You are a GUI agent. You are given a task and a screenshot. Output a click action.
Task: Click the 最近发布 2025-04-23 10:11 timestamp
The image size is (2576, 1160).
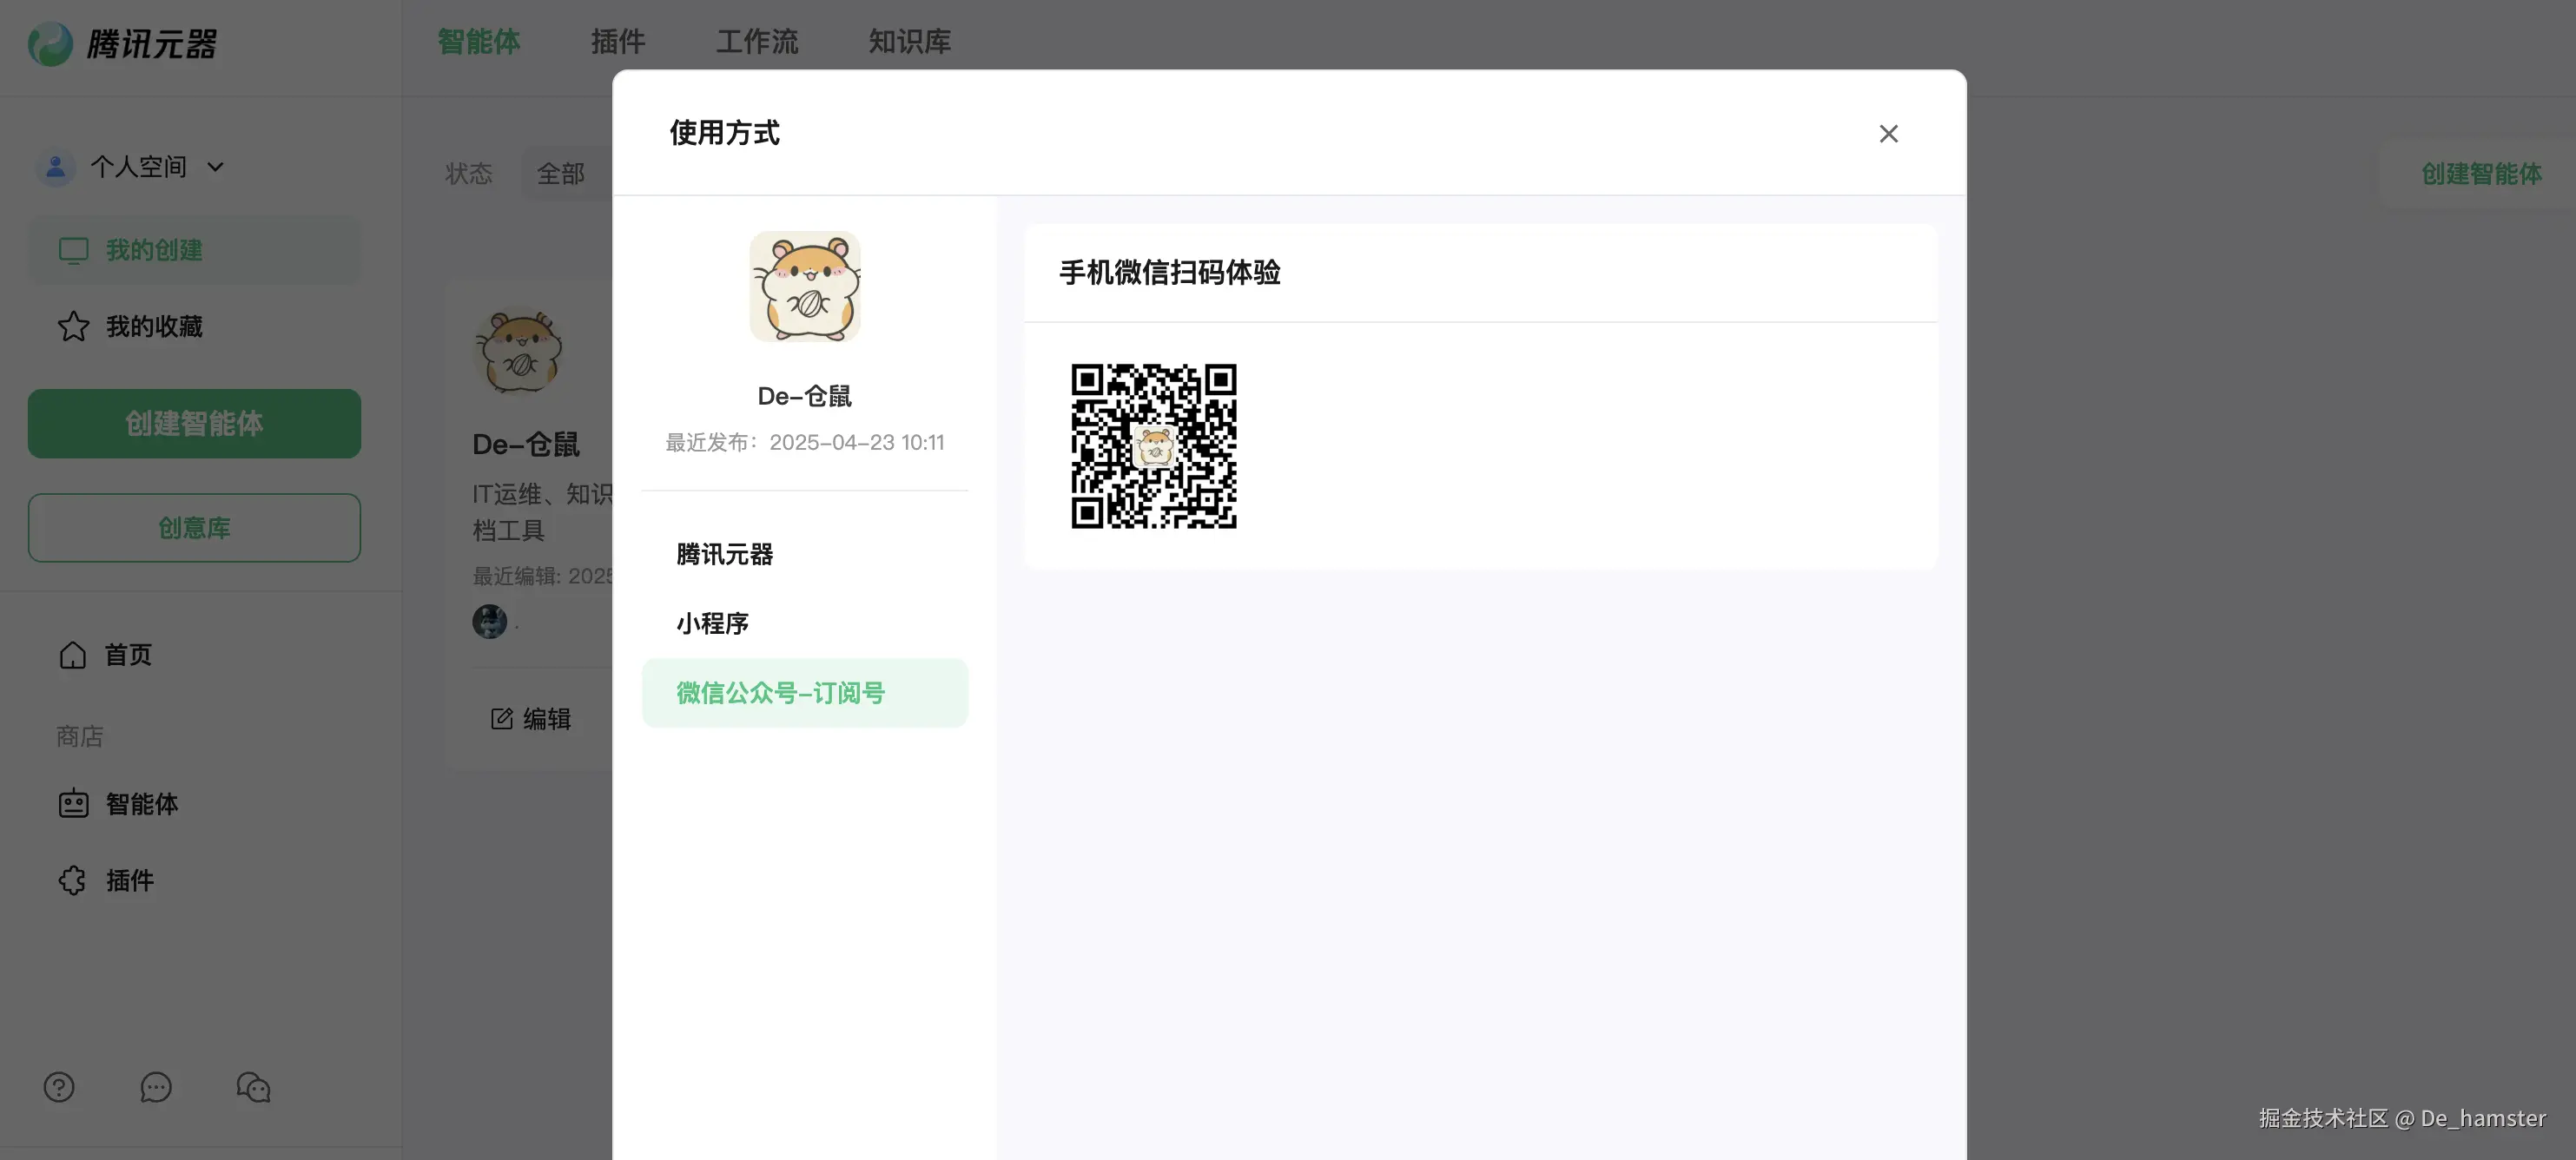(x=805, y=442)
